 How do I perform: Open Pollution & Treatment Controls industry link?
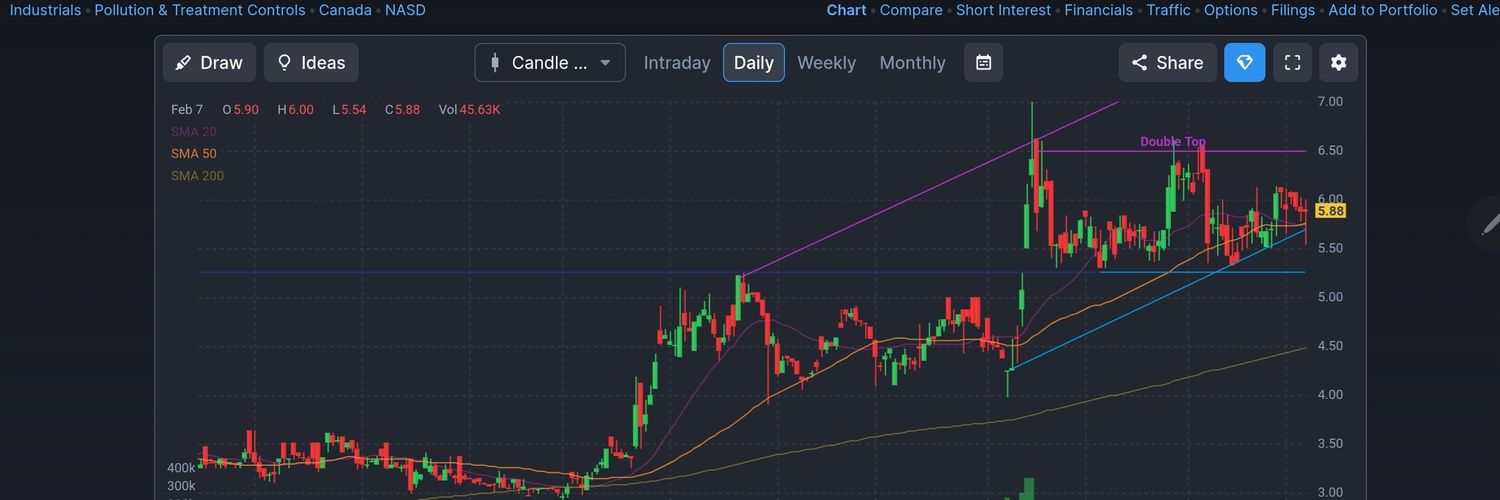200,10
